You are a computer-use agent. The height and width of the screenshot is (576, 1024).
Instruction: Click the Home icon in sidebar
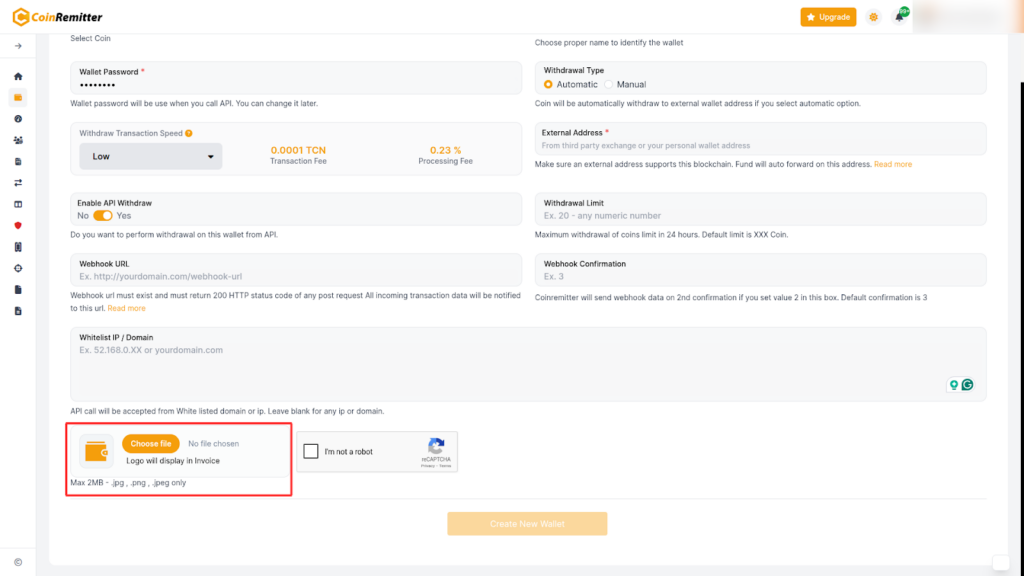point(17,76)
